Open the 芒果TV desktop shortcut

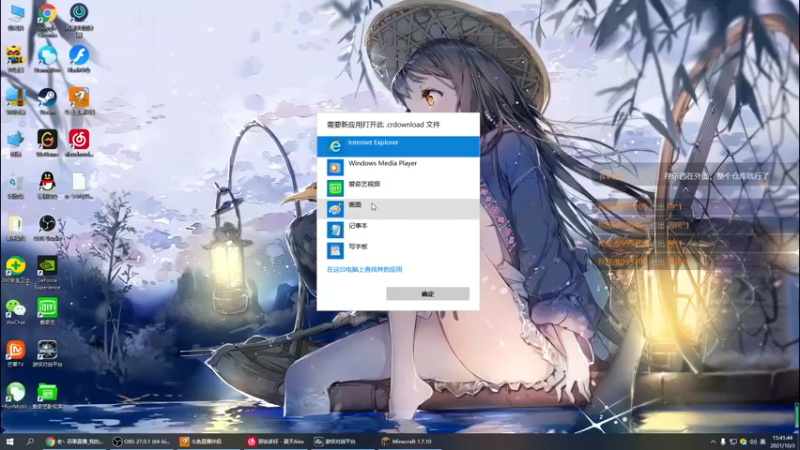[x=16, y=353]
